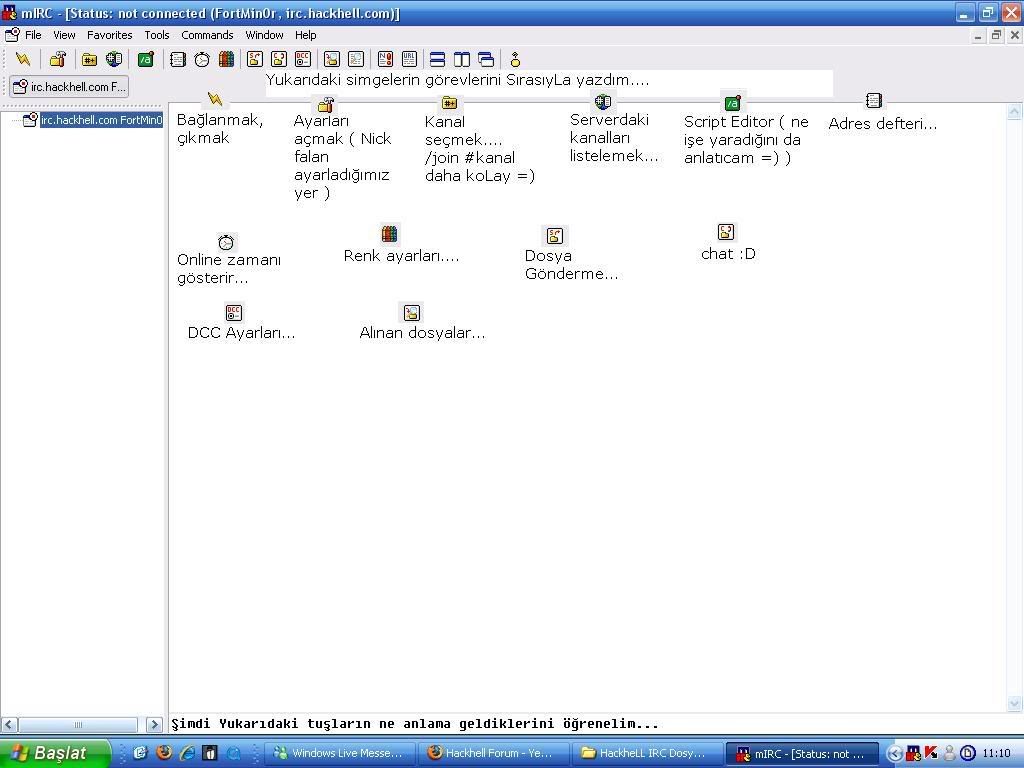Open the server Channels List globe icon

(114, 59)
